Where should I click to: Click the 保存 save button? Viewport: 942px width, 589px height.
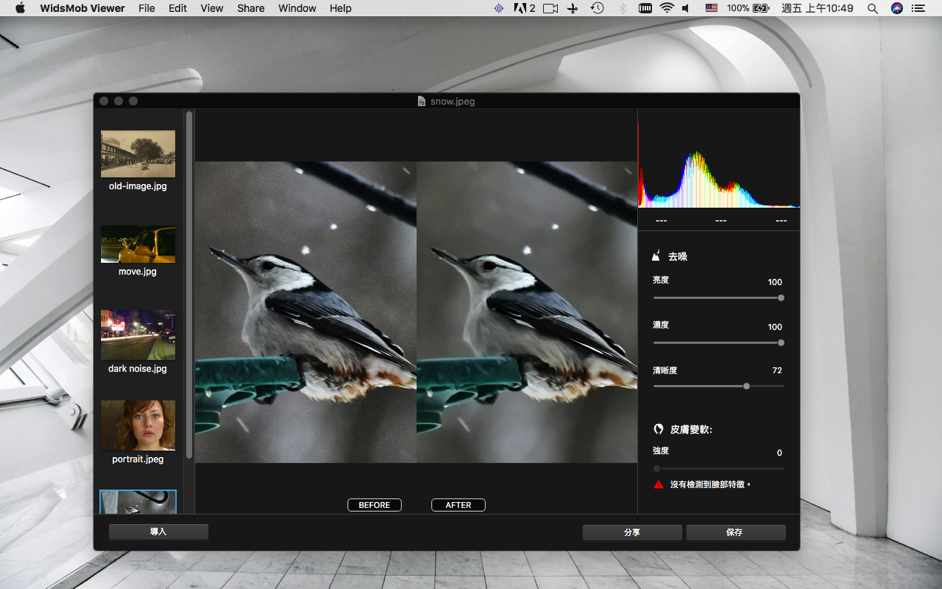coord(736,533)
